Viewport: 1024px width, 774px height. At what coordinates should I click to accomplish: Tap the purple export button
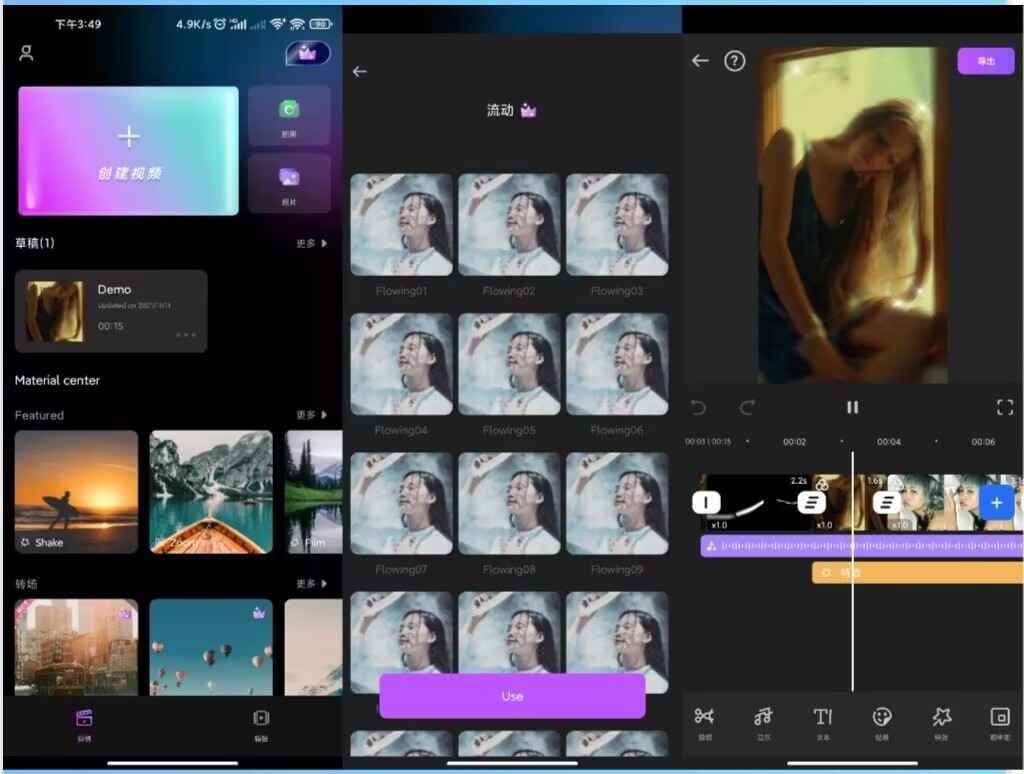pyautogui.click(x=985, y=61)
